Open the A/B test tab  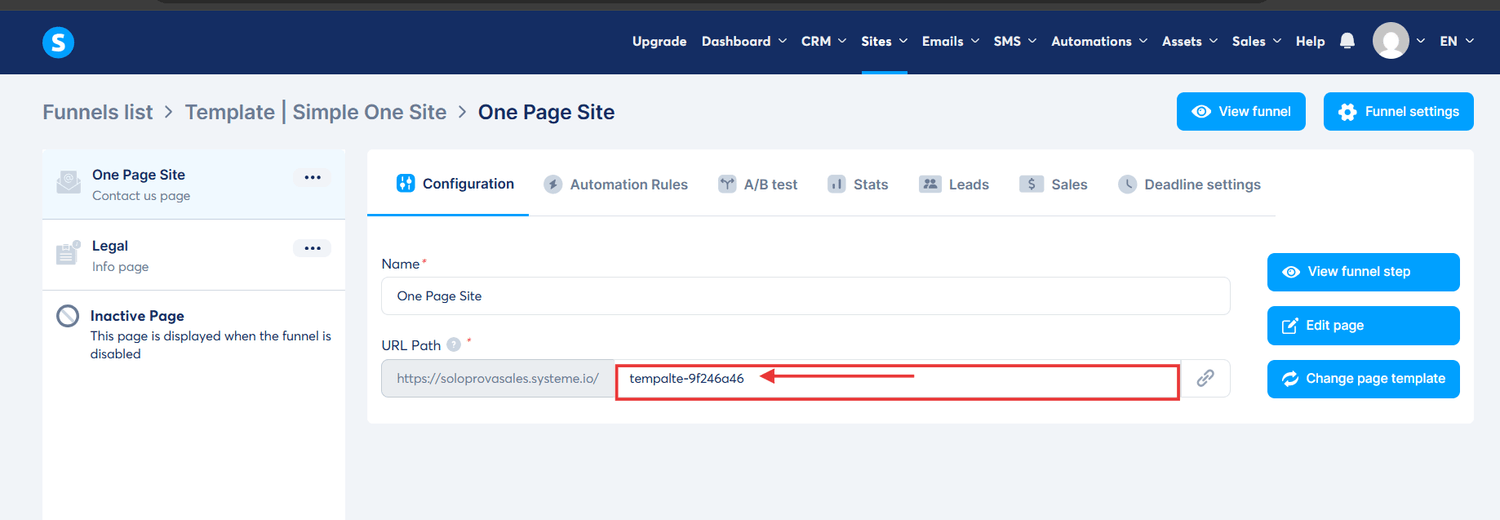(x=758, y=184)
